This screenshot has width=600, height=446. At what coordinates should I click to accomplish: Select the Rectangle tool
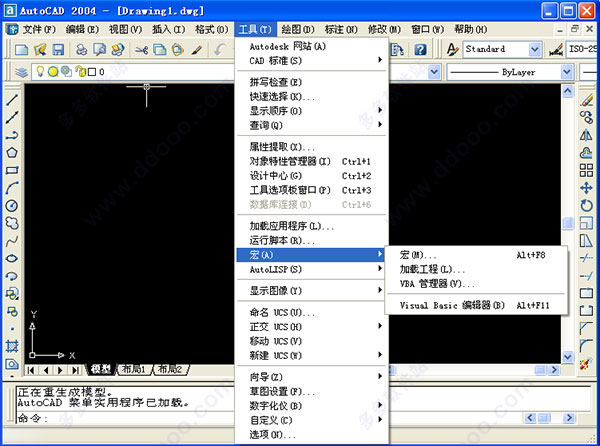11,170
